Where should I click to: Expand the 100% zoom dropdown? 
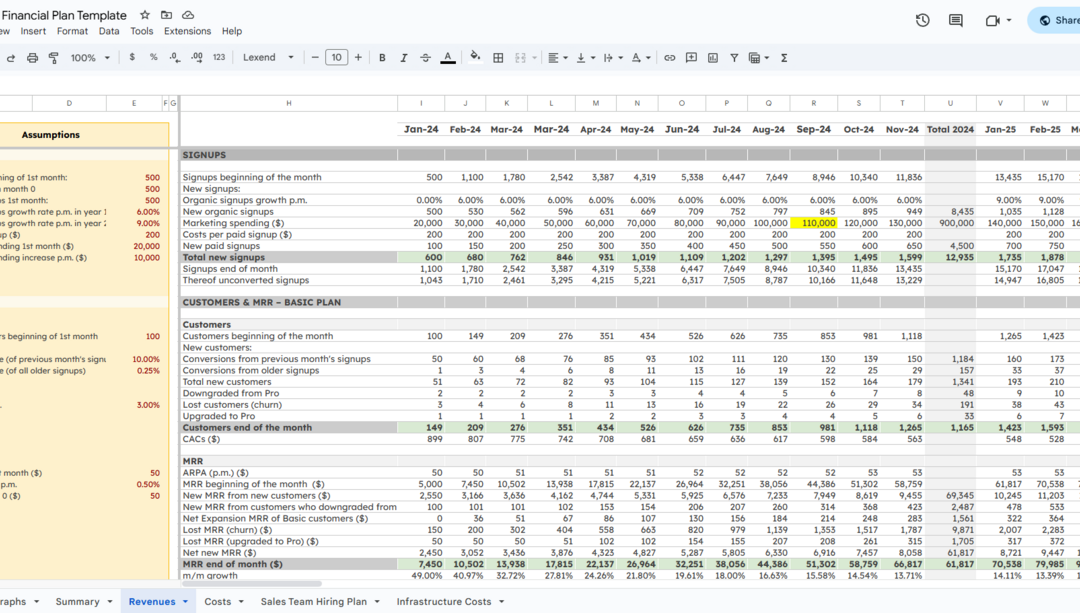point(90,58)
